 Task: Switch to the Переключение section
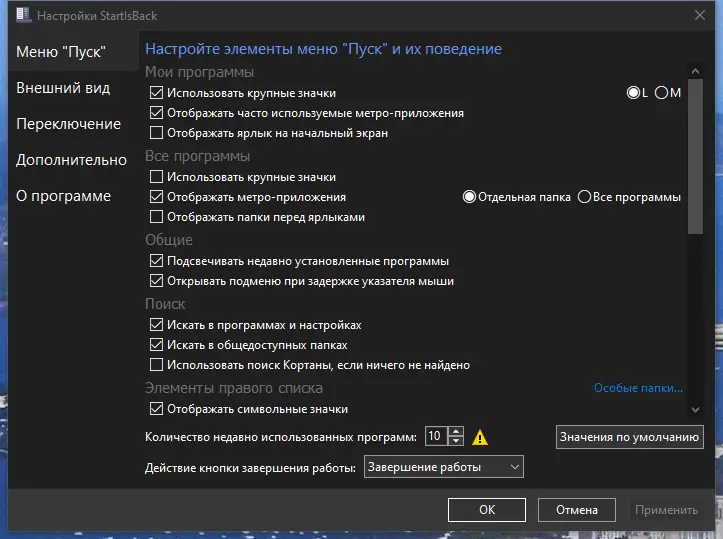[x=68, y=124]
